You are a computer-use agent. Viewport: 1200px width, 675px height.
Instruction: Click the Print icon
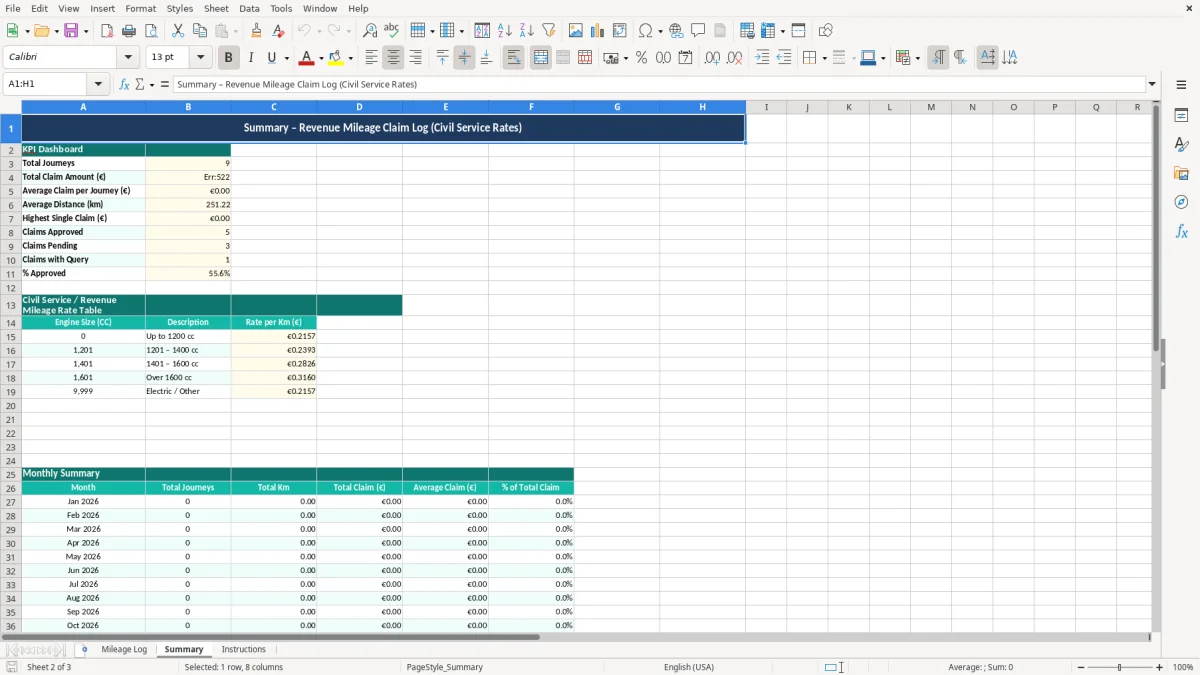[x=129, y=31]
